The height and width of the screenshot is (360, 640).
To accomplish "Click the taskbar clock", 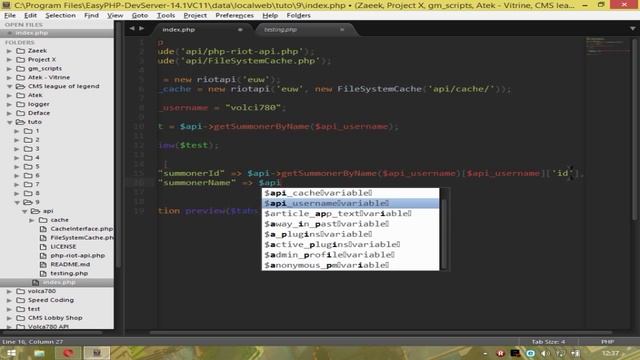I will click(x=610, y=353).
